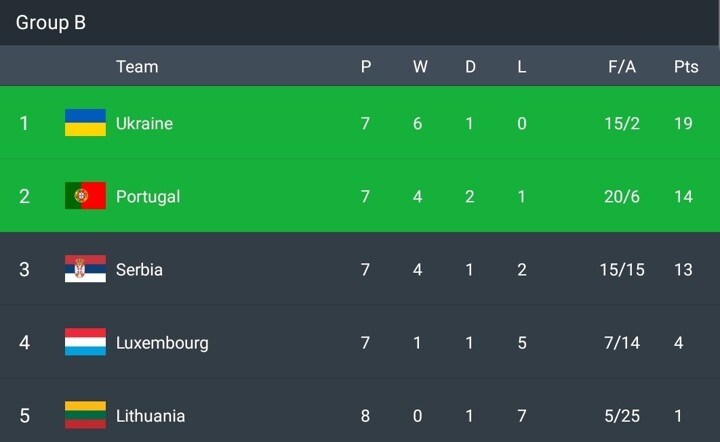Click the Group B header title

click(51, 22)
